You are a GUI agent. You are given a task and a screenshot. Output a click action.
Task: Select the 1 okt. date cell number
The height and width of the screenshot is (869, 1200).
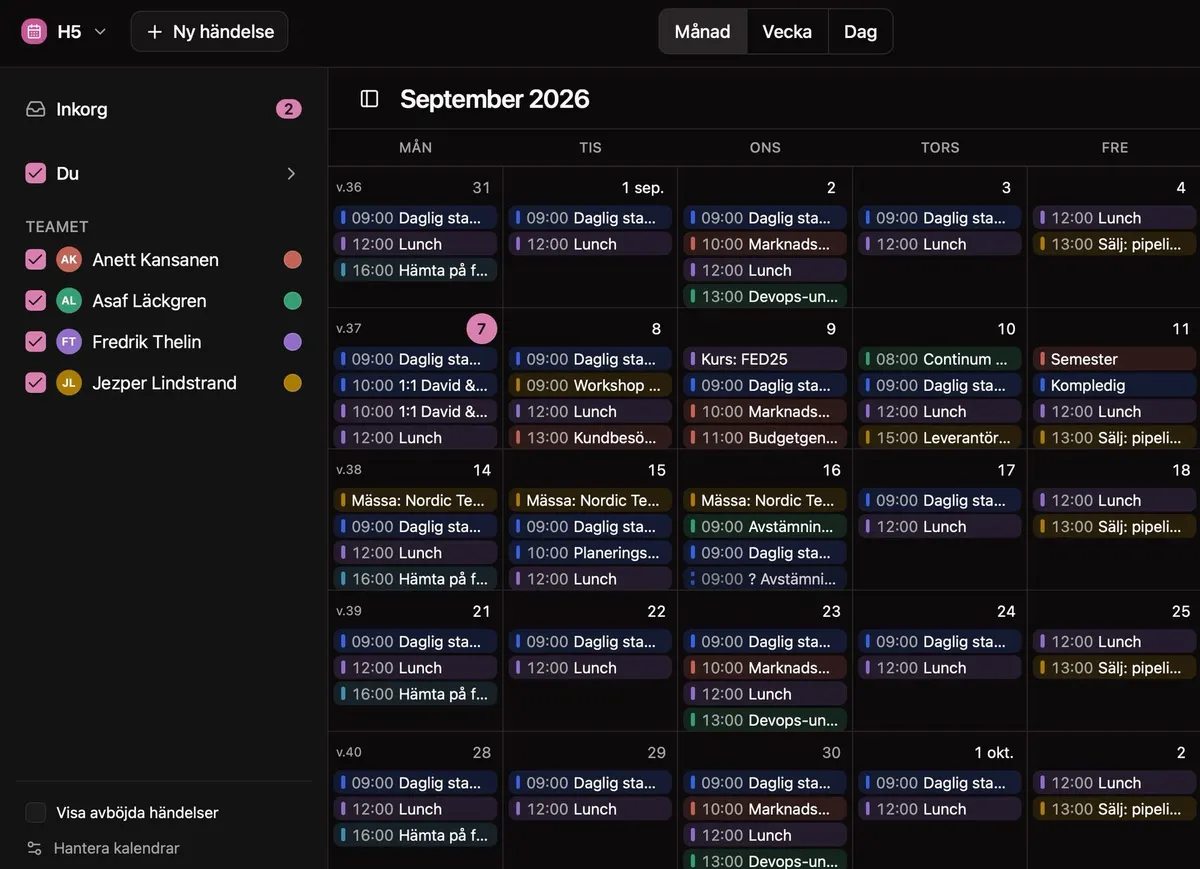[994, 753]
